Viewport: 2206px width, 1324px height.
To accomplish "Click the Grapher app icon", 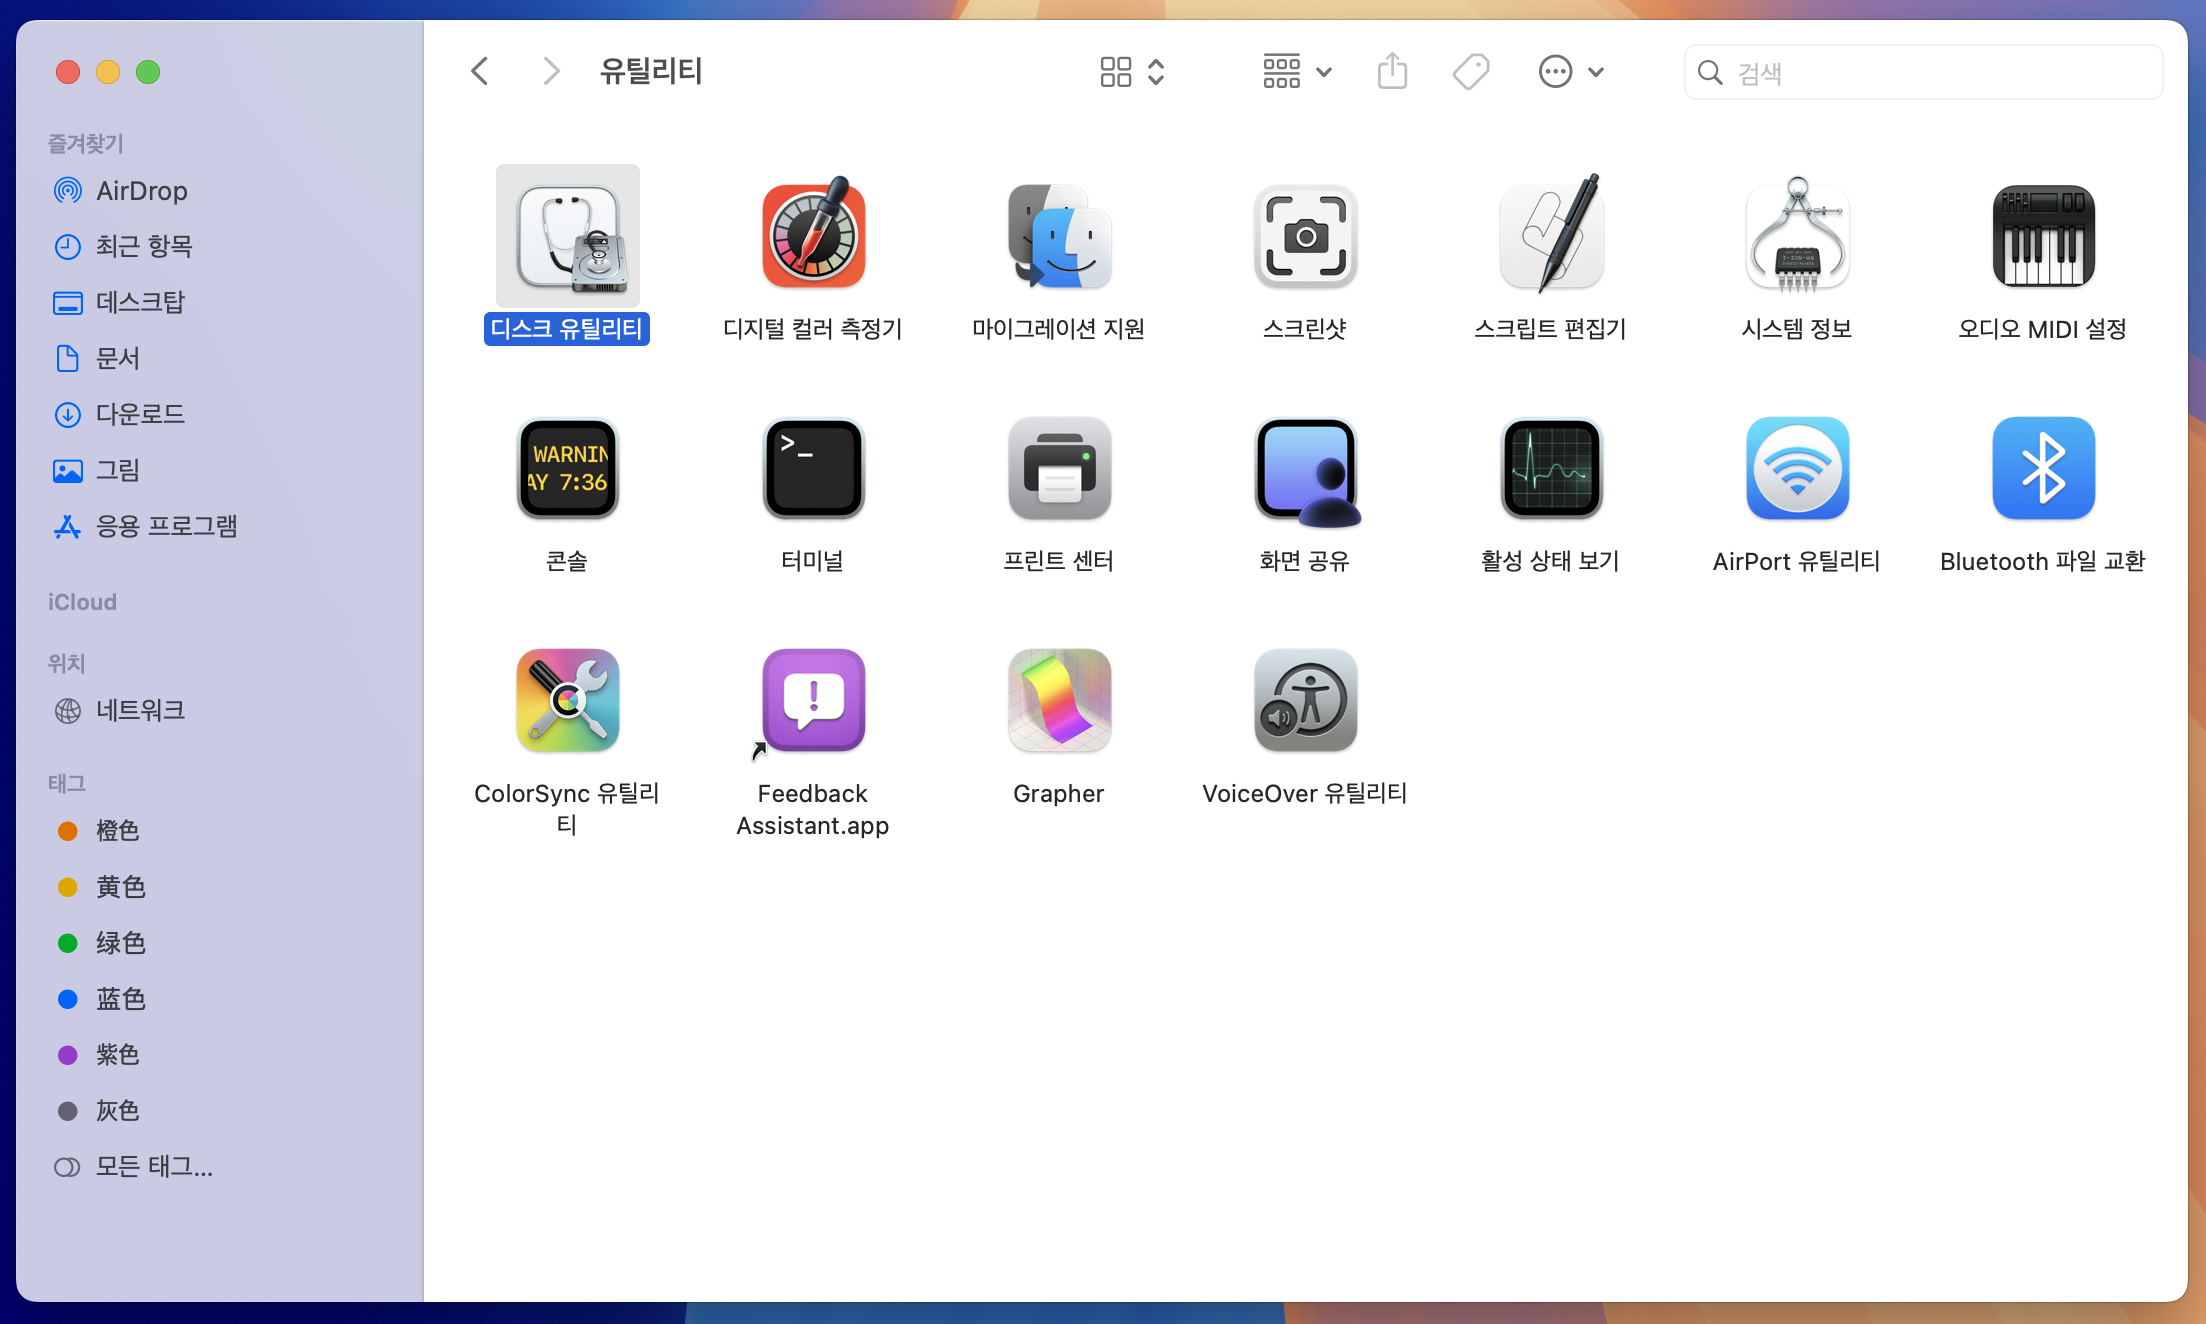I will pos(1059,700).
